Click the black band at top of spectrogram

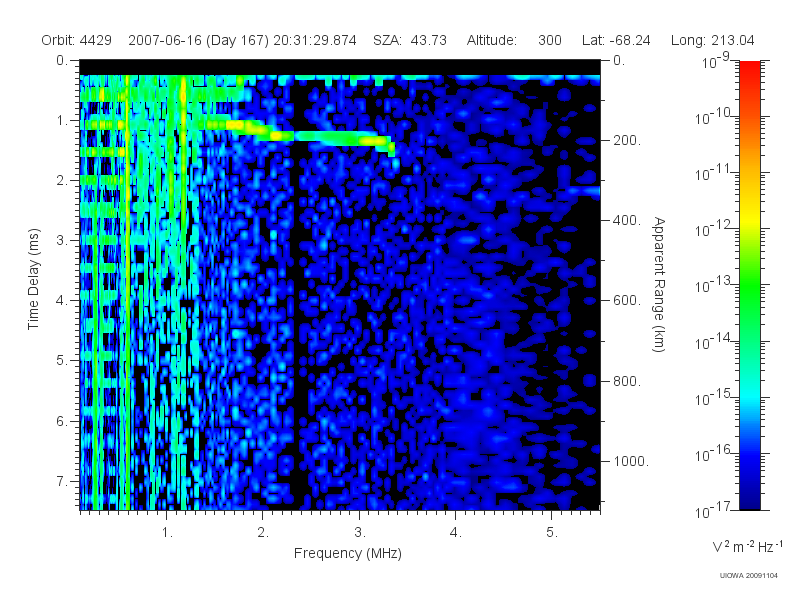pyautogui.click(x=340, y=67)
